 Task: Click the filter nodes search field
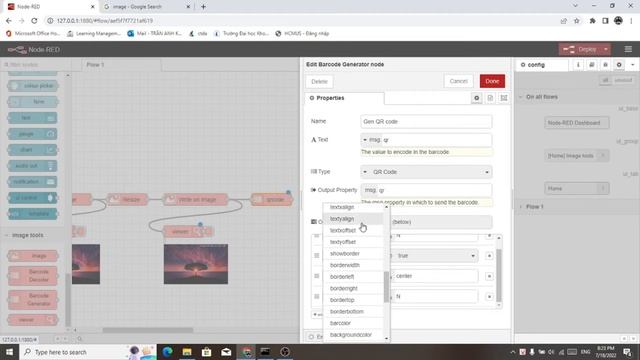36,65
